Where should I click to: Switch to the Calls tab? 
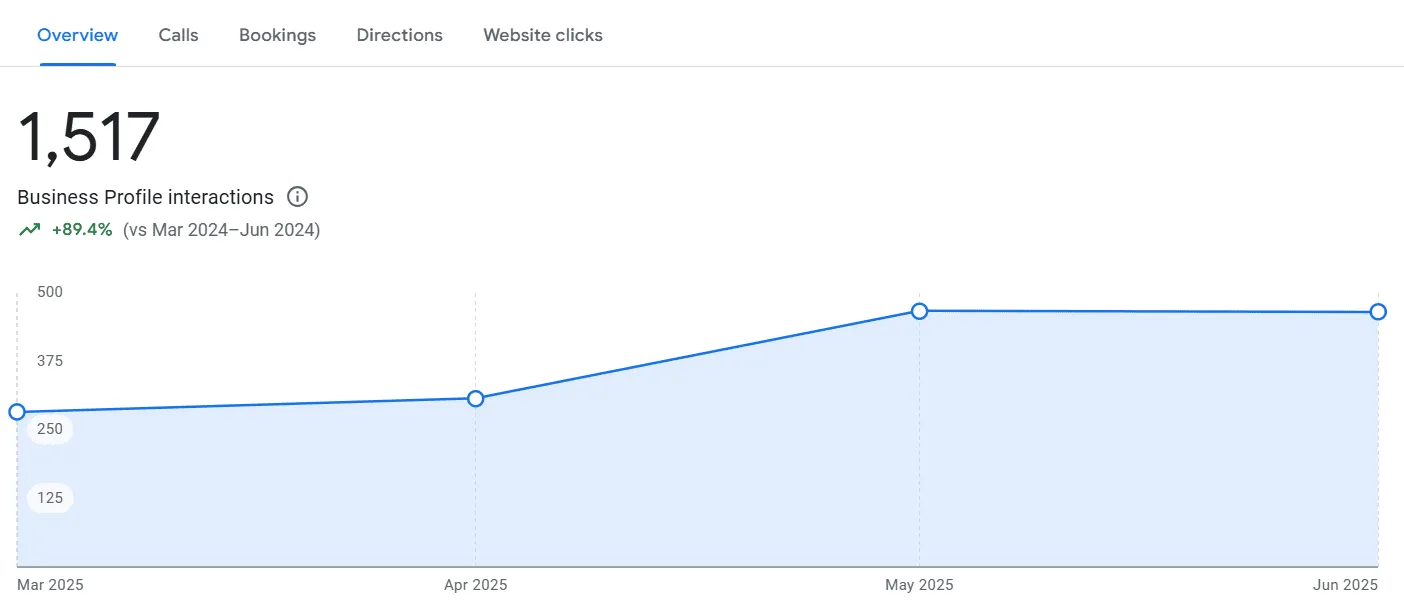click(178, 34)
